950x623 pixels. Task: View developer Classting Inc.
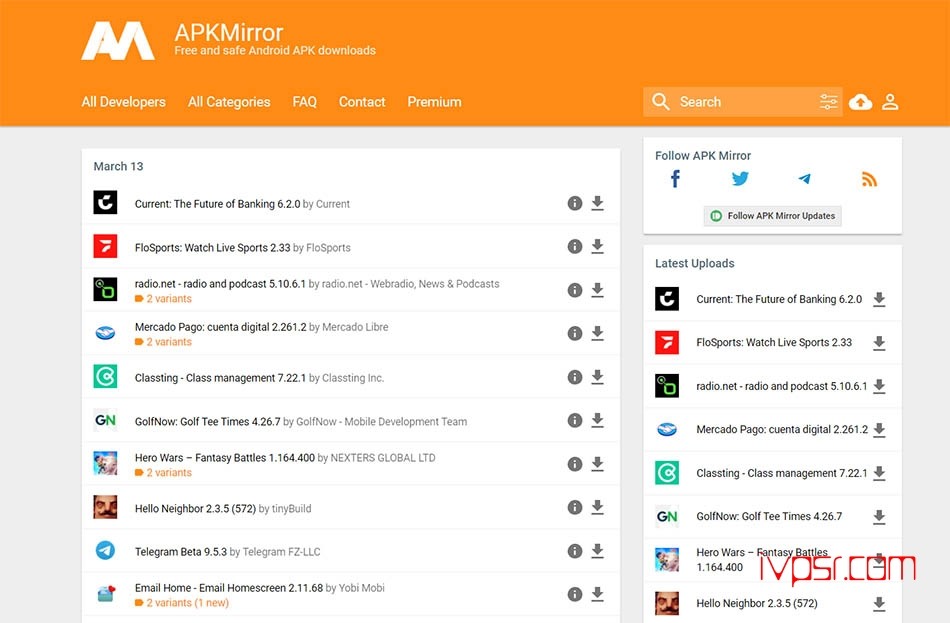pos(353,378)
